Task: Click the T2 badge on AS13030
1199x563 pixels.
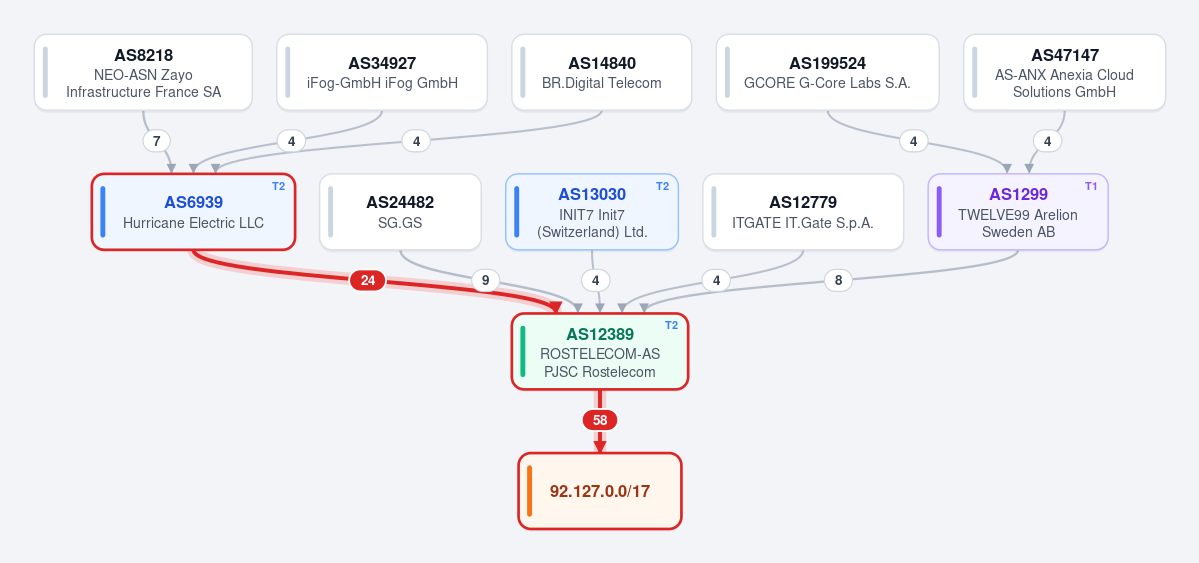Action: [x=662, y=186]
